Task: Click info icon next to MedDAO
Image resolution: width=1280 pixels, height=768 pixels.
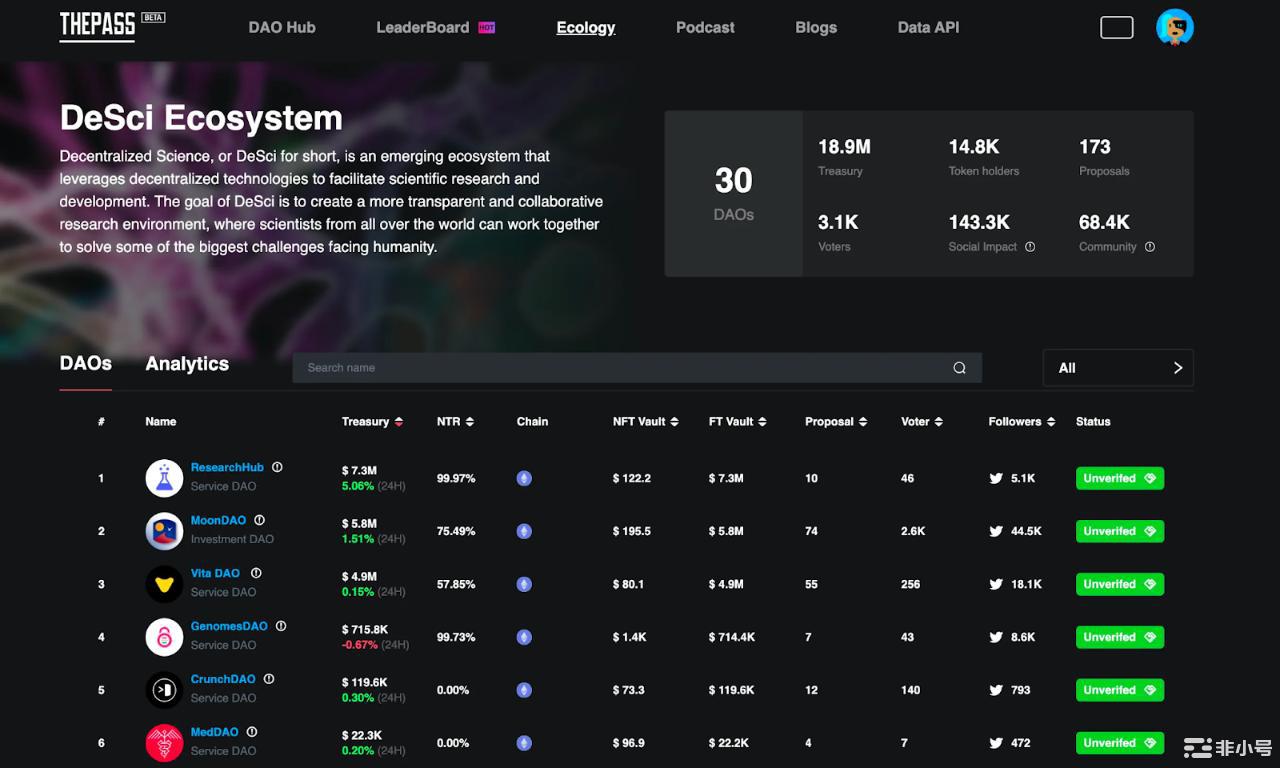Action: pyautogui.click(x=252, y=732)
